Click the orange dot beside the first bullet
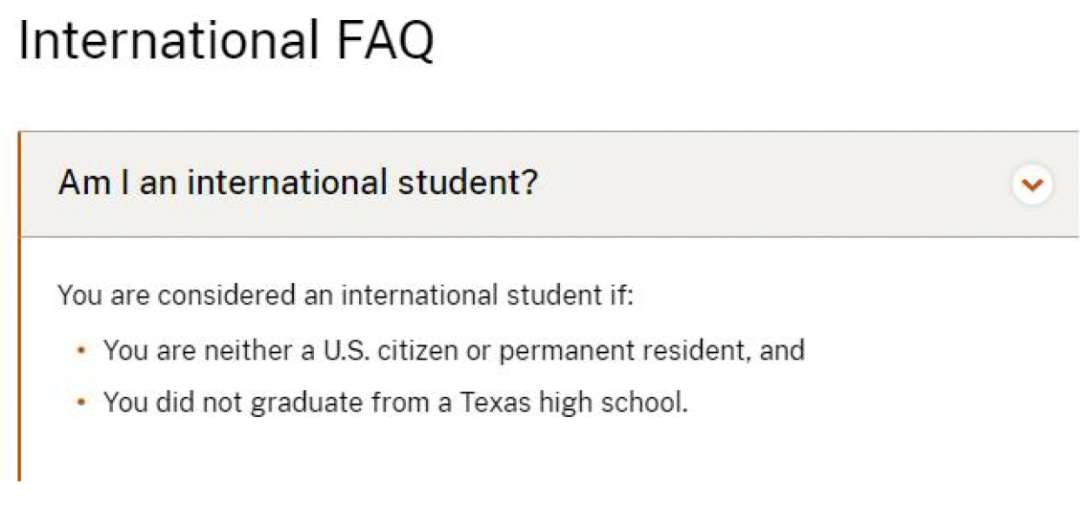The height and width of the screenshot is (510, 1080). pyautogui.click(x=83, y=351)
